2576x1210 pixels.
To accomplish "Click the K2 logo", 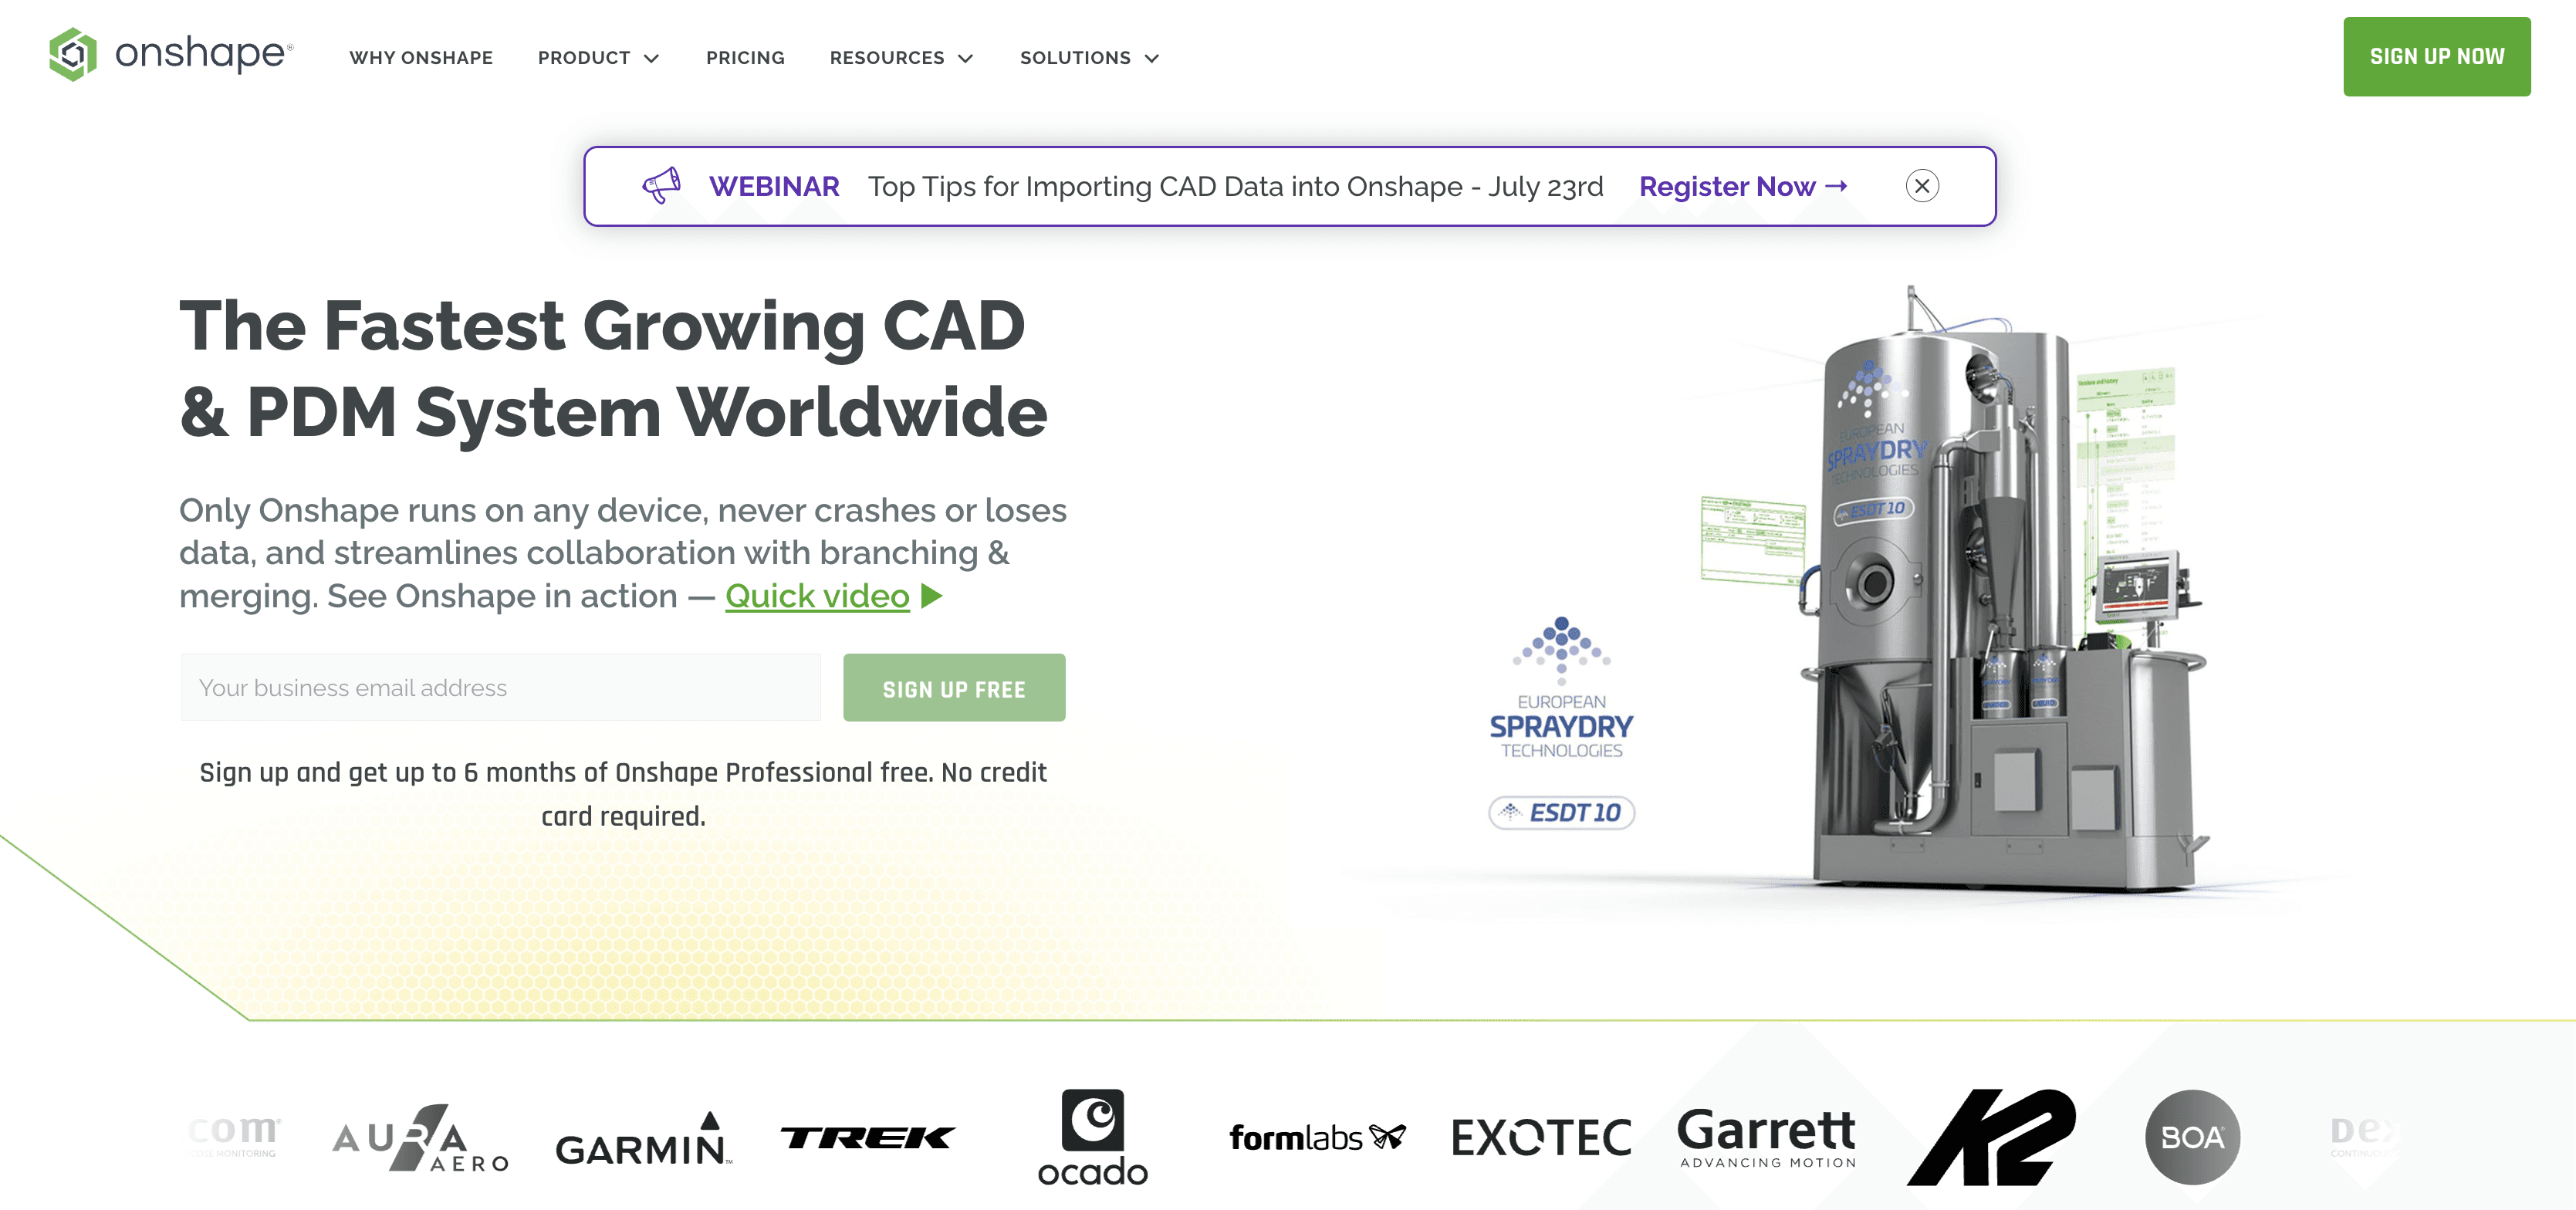I will click(x=1991, y=1138).
